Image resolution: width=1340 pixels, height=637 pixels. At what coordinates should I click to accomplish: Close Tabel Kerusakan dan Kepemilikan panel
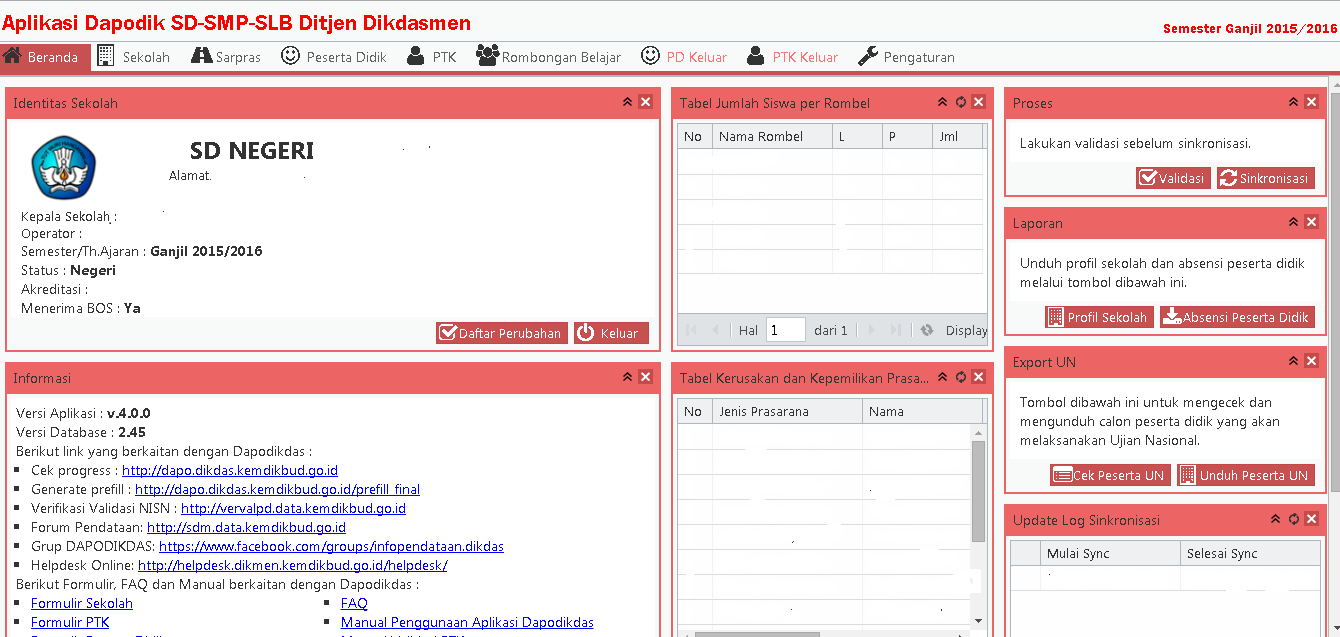[978, 377]
